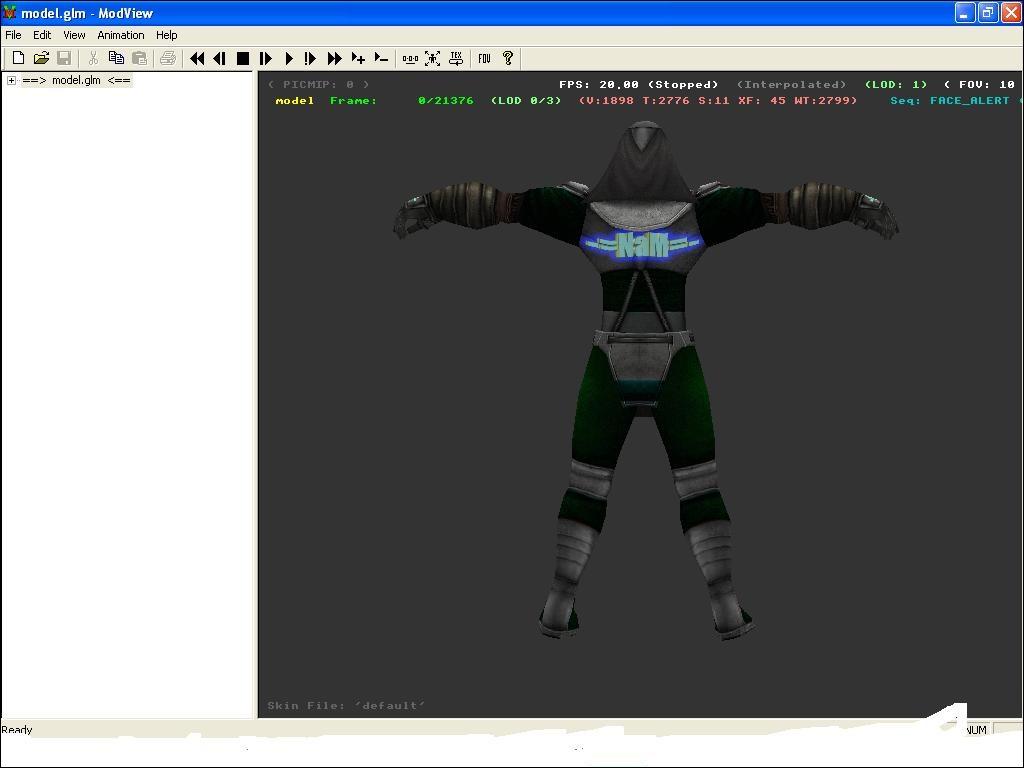1024x768 pixels.
Task: Toggle the TEX texture icon
Action: [456, 59]
